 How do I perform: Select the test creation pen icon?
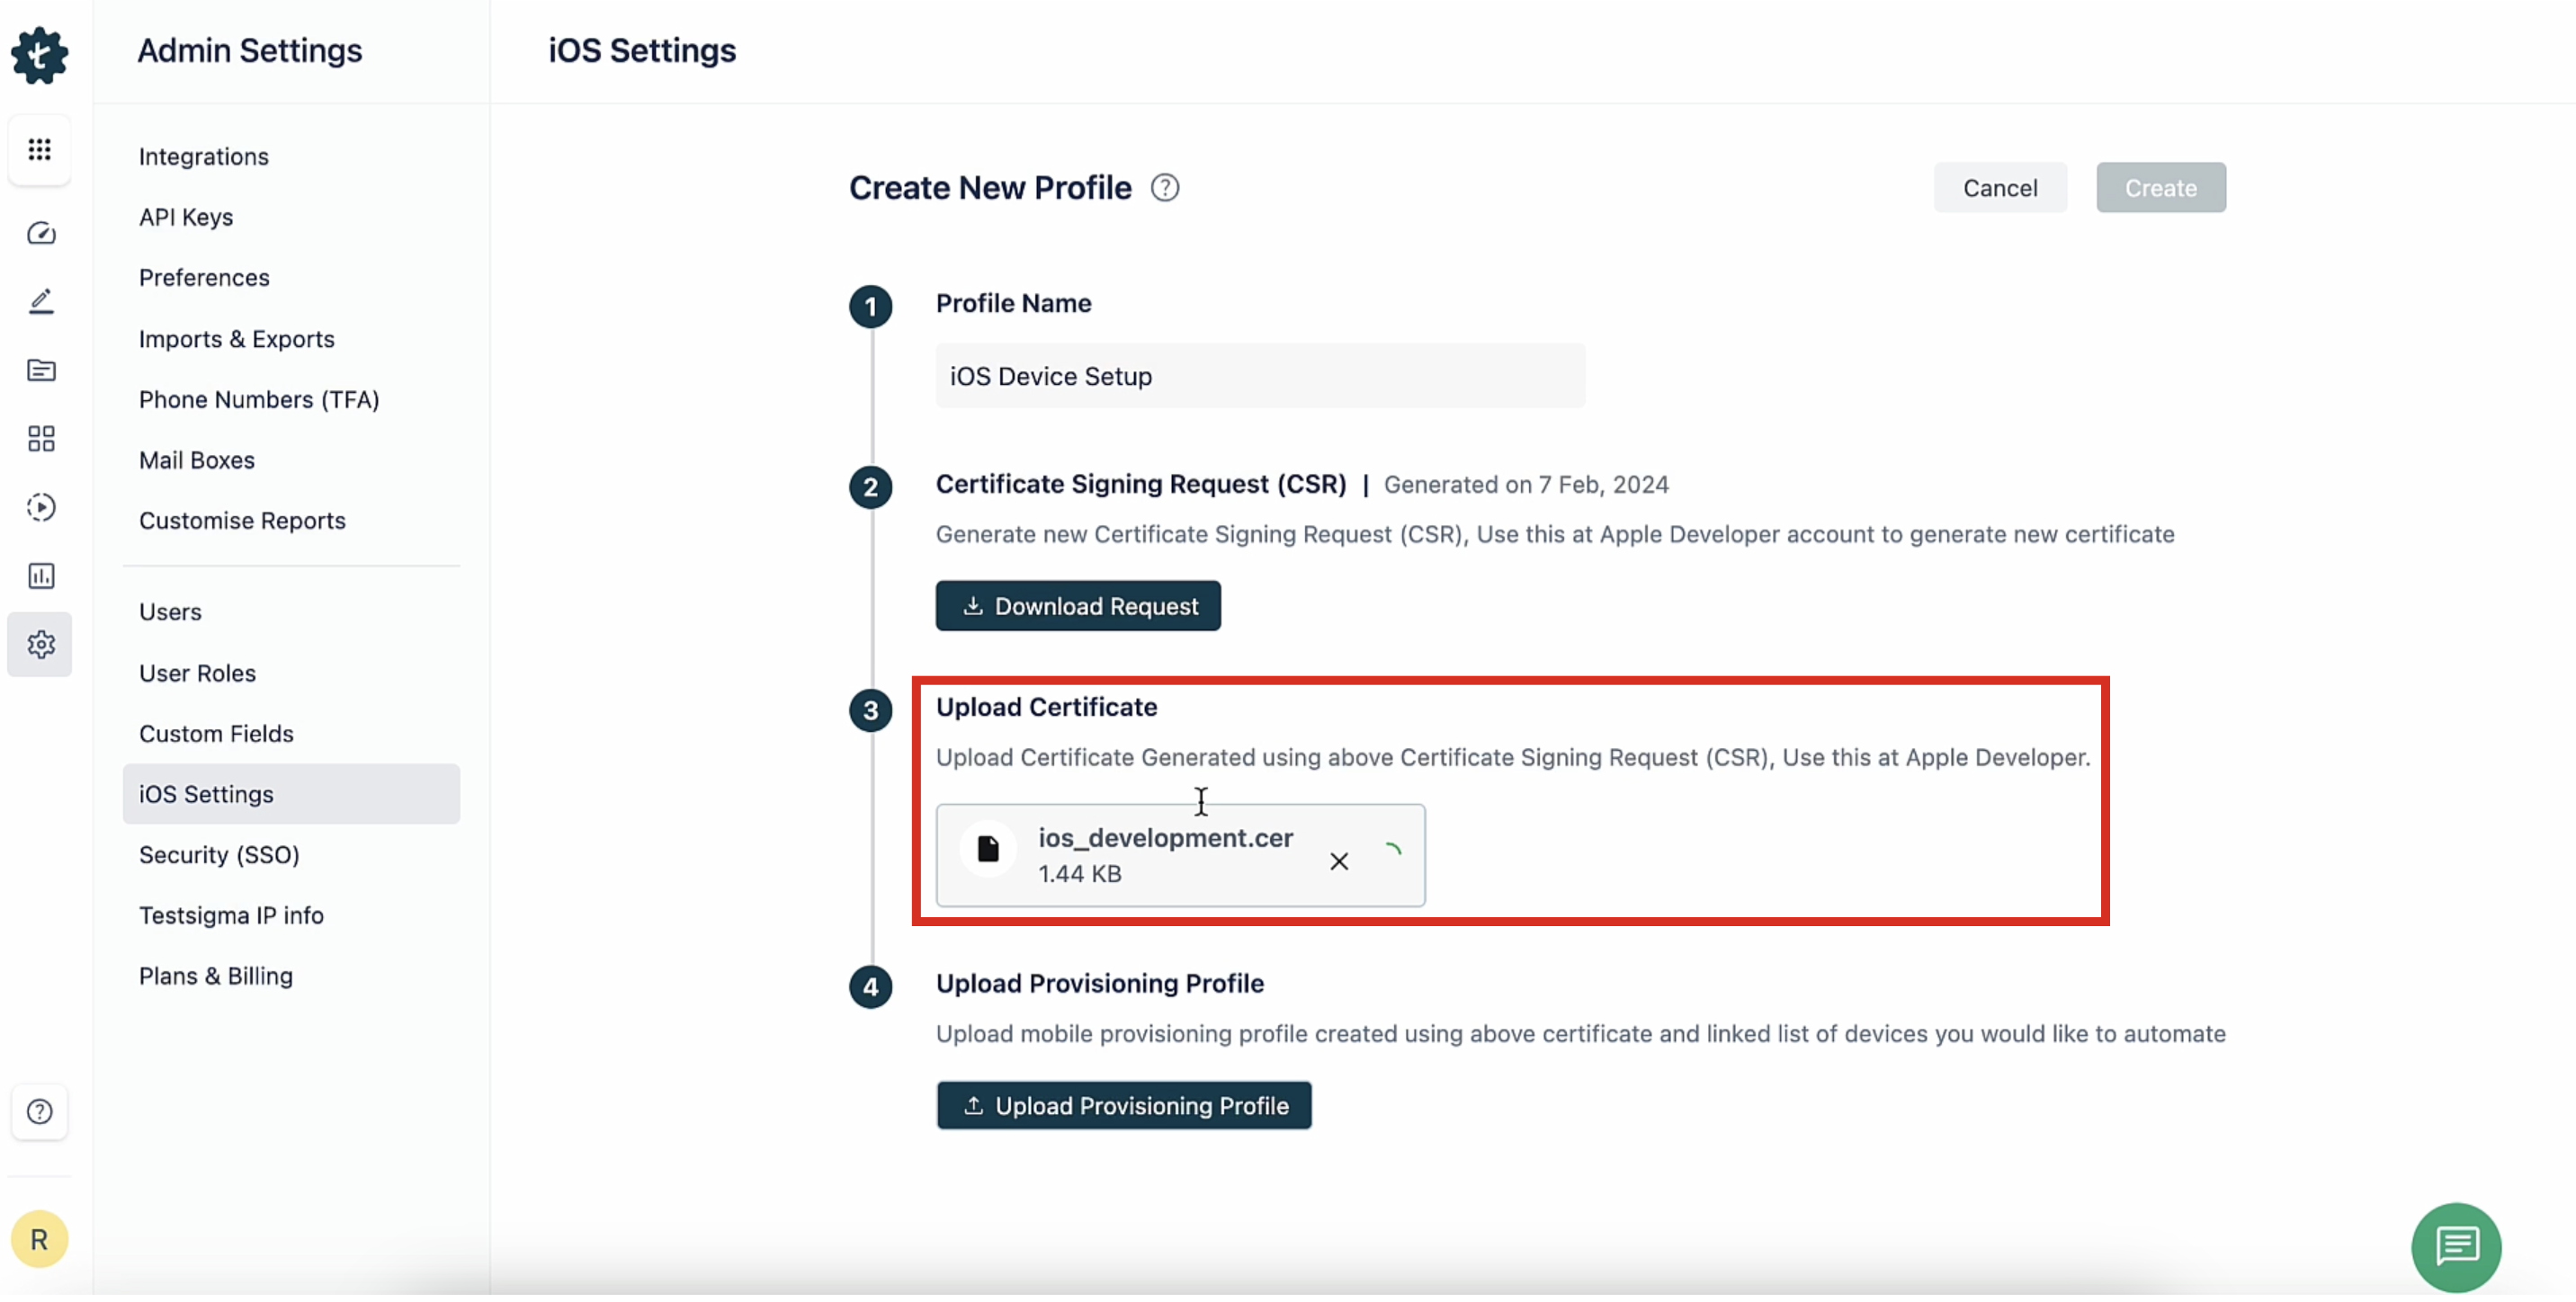pyautogui.click(x=40, y=301)
